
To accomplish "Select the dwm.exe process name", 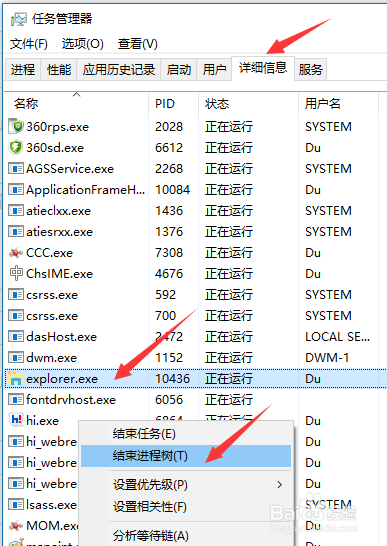I will 52,358.
